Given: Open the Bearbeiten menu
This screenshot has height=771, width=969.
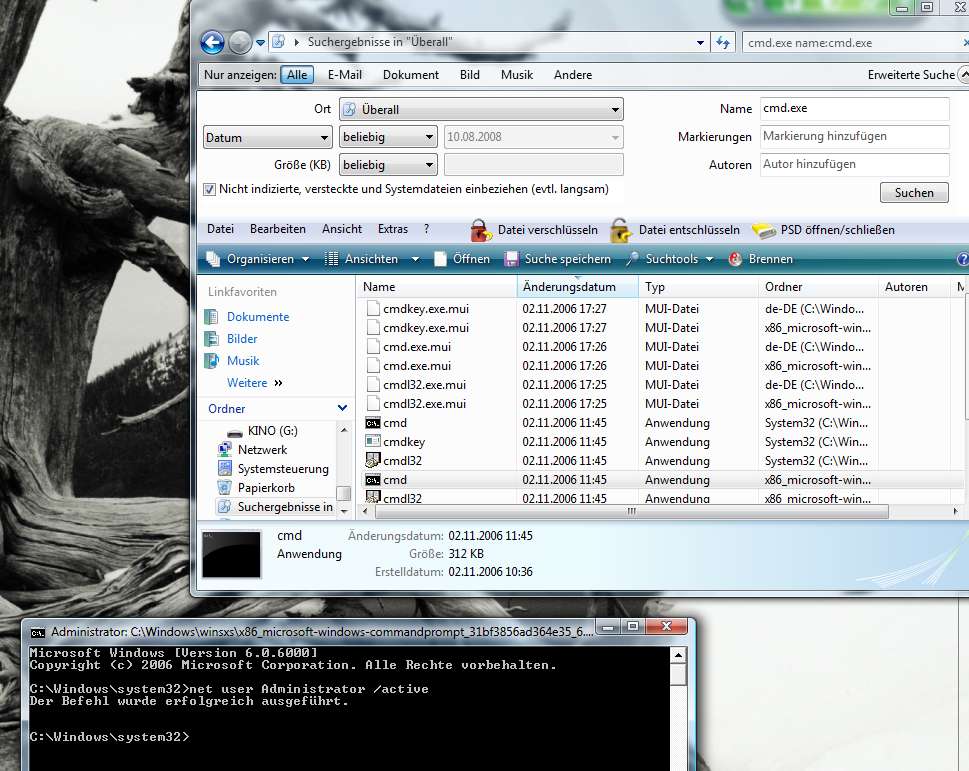Looking at the screenshot, I should coord(278,229).
